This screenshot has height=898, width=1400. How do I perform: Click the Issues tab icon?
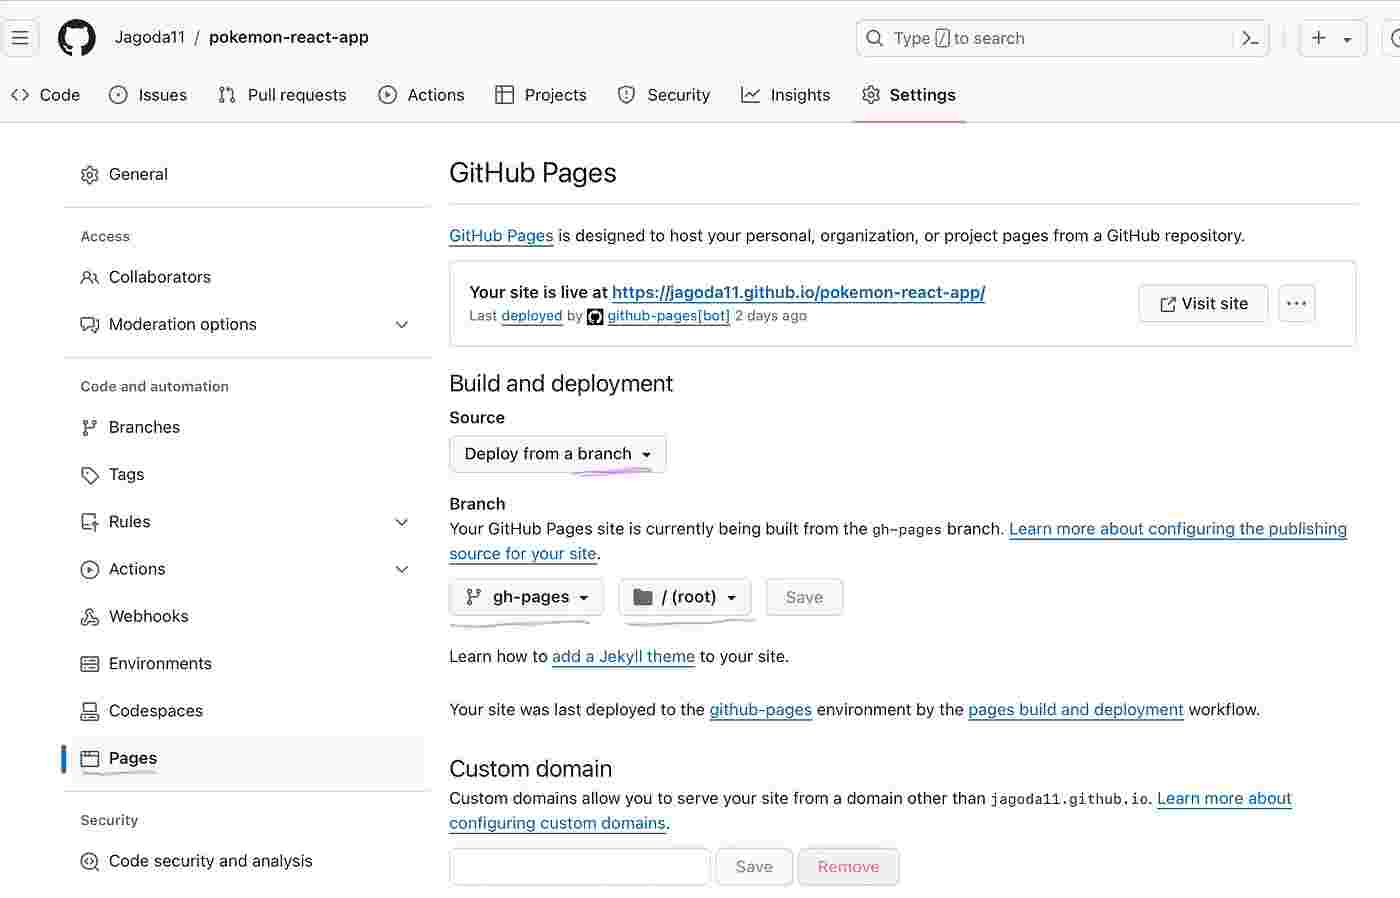[x=119, y=94]
